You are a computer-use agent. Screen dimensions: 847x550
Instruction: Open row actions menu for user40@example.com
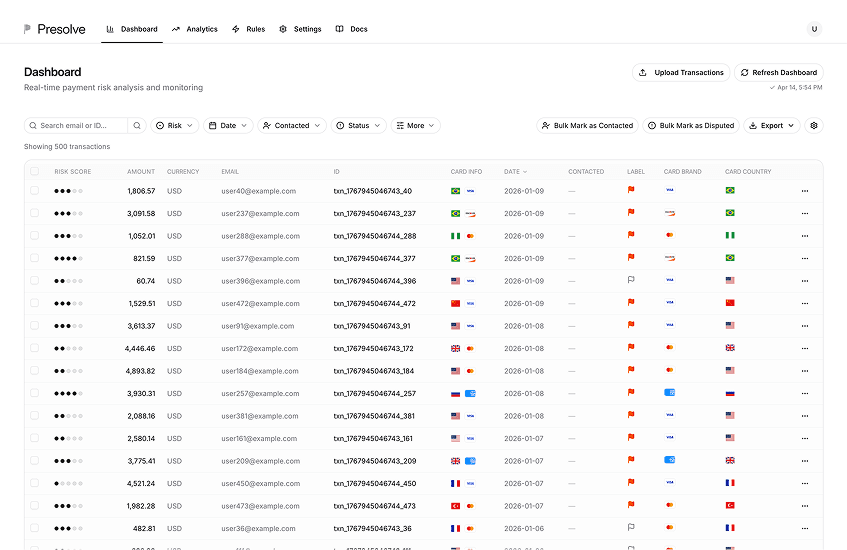click(x=805, y=191)
